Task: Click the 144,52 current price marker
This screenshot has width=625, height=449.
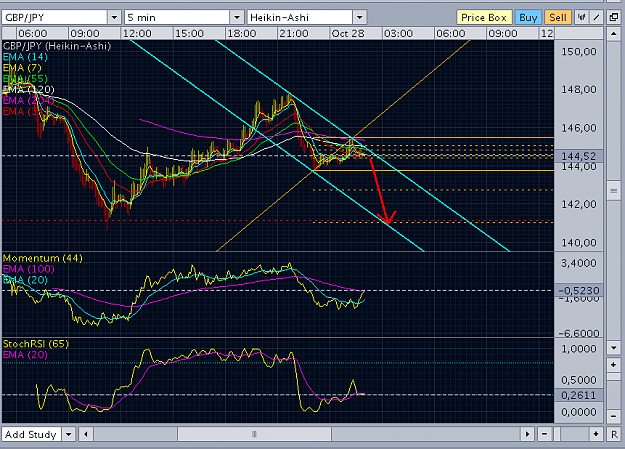Action: (x=579, y=156)
